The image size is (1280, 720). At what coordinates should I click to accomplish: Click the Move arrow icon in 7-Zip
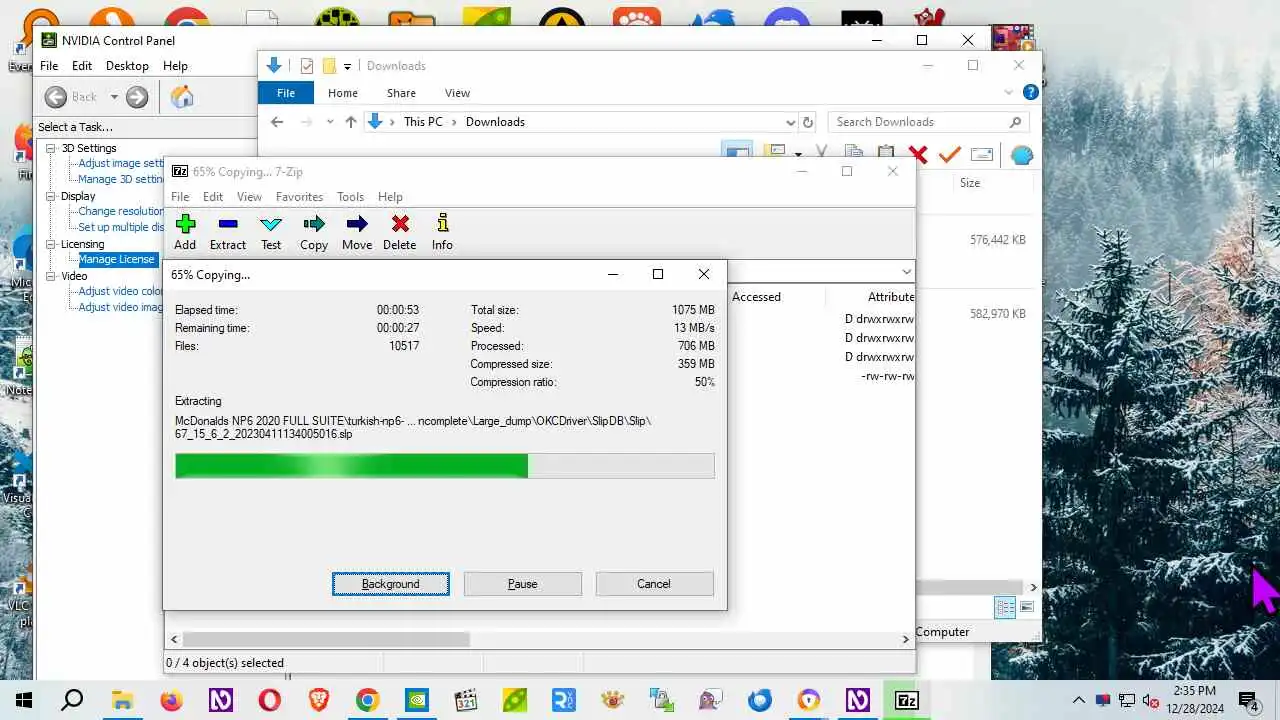357,224
